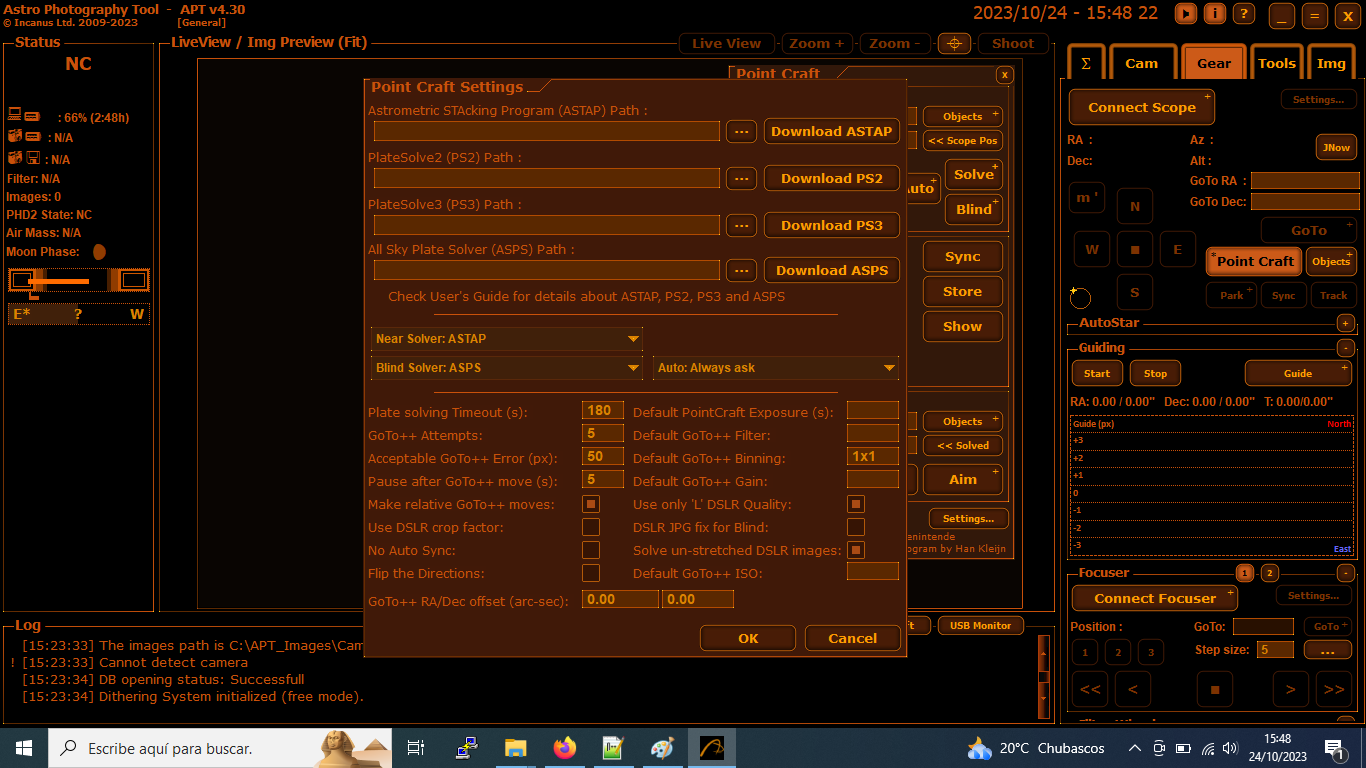Toggle "Use only 'L' DSLR Quality" checkbox

click(x=856, y=505)
